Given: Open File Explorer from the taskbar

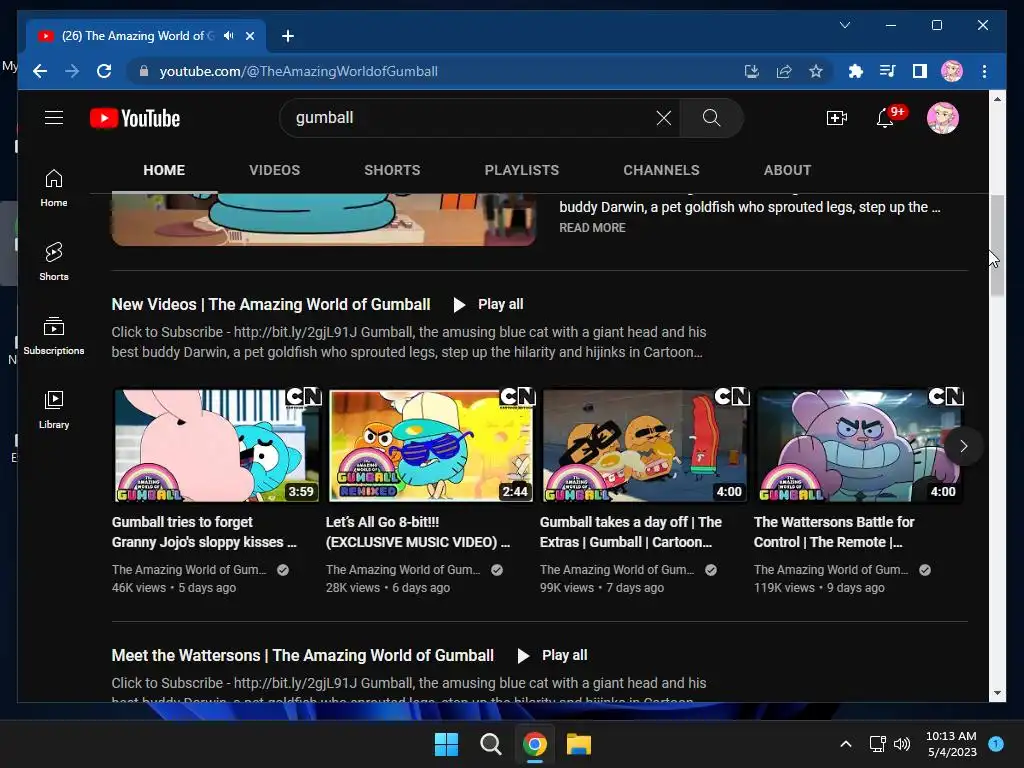Looking at the screenshot, I should [579, 744].
